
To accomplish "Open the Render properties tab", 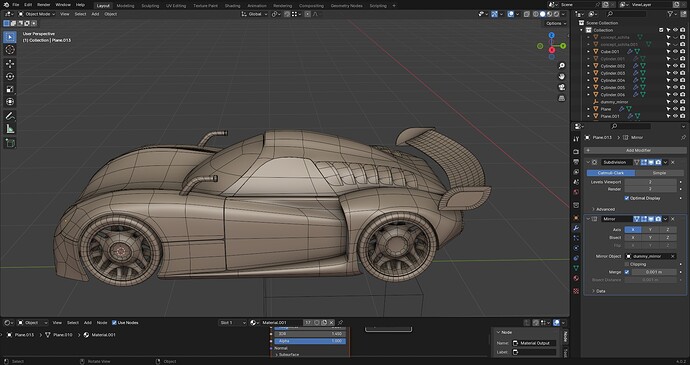I will coord(576,151).
